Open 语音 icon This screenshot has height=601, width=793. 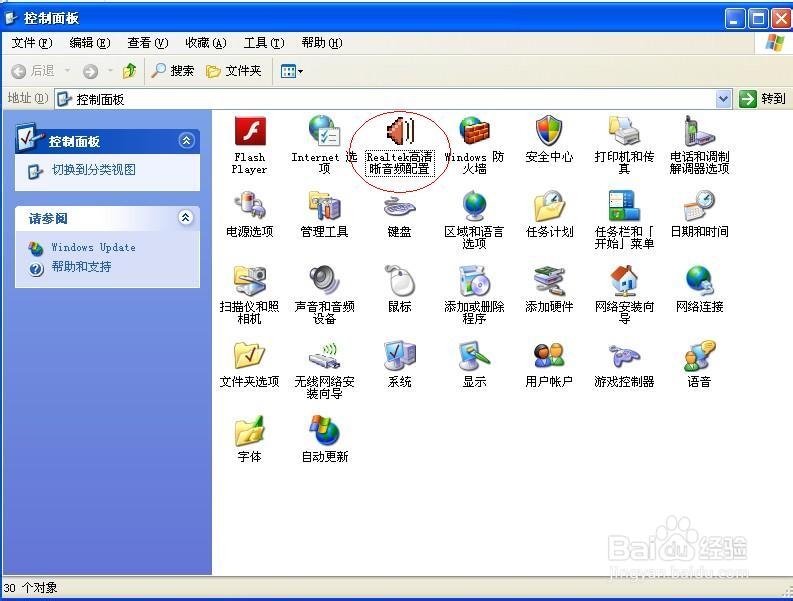pos(699,355)
